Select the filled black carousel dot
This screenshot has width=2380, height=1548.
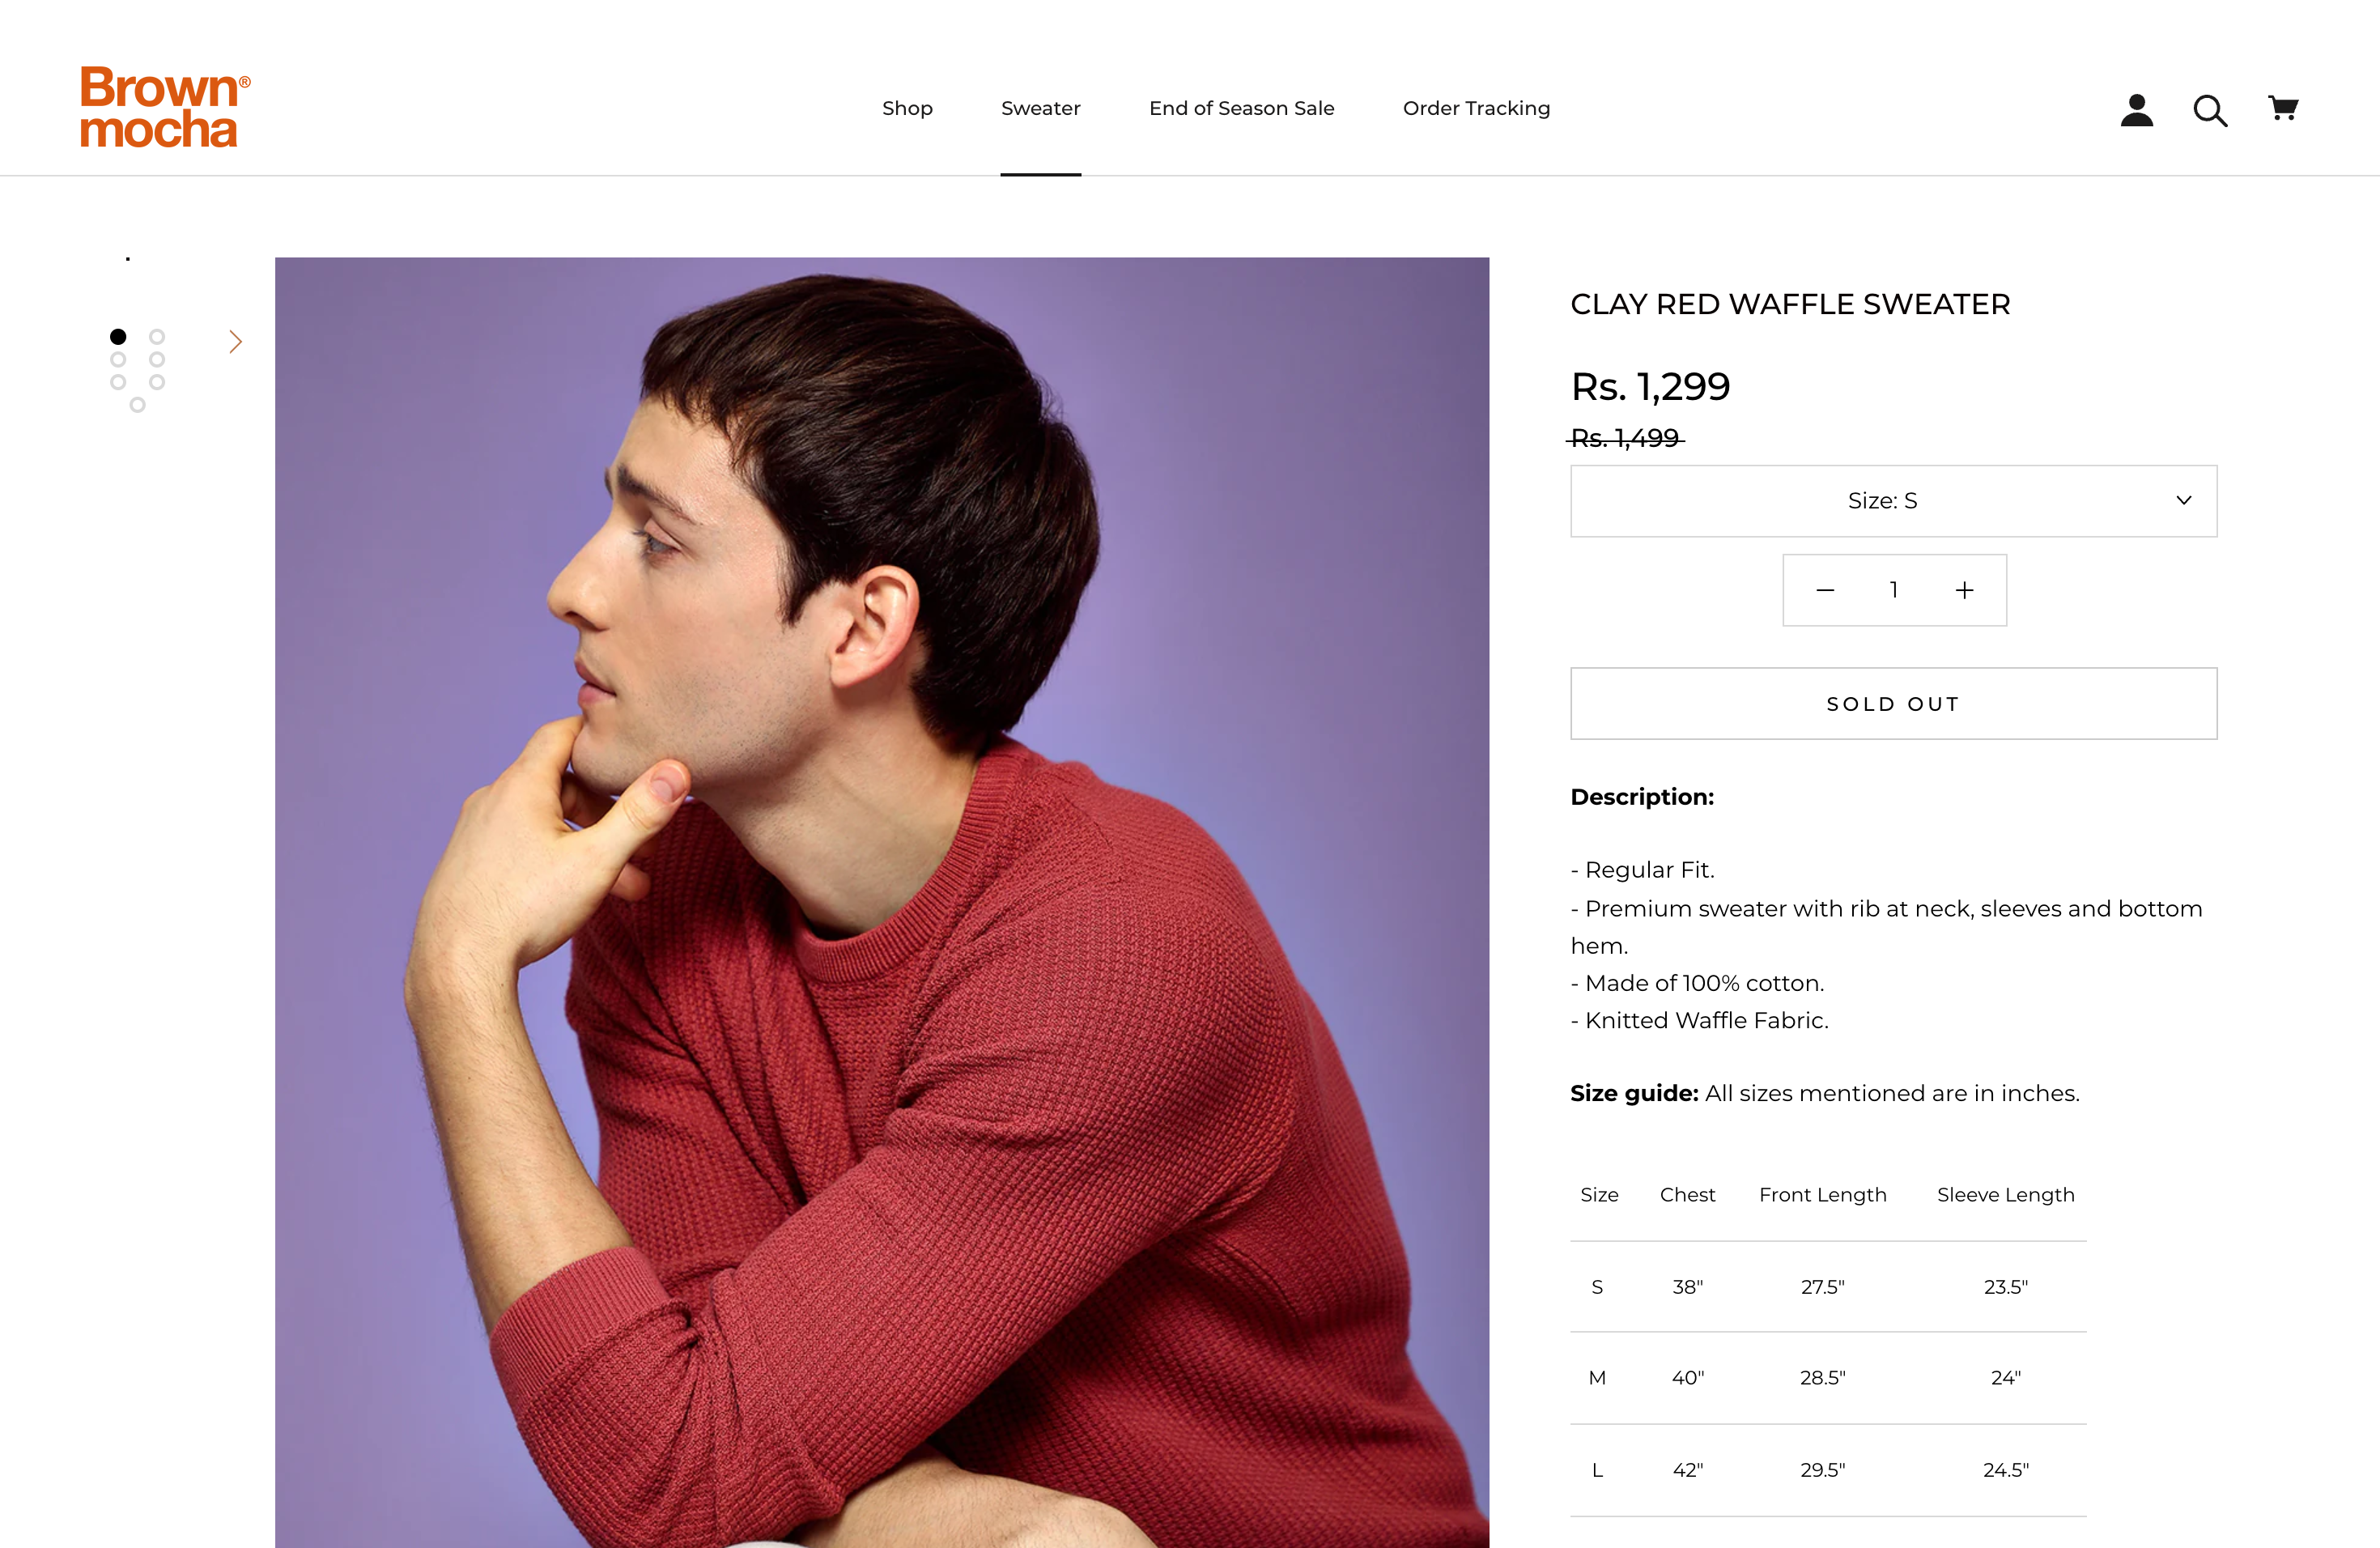coord(118,336)
